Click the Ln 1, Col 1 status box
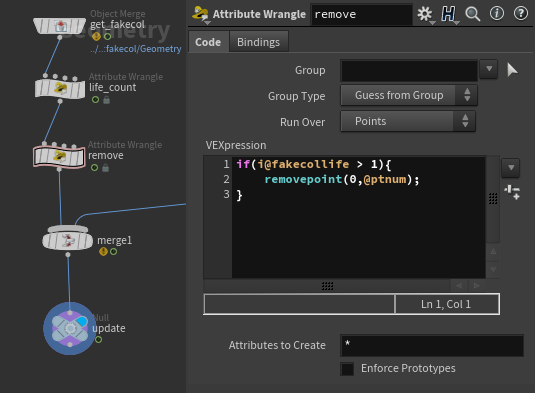 [x=447, y=304]
